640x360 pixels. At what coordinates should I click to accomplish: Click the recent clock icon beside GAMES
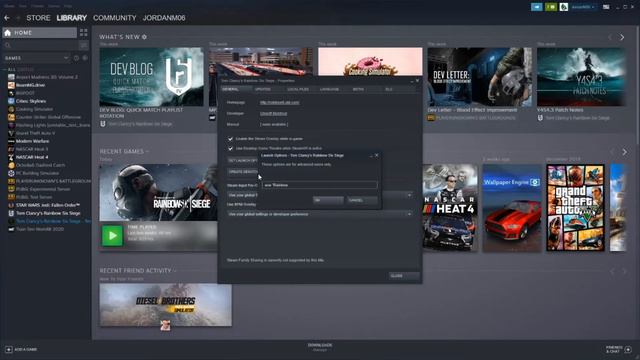point(76,58)
